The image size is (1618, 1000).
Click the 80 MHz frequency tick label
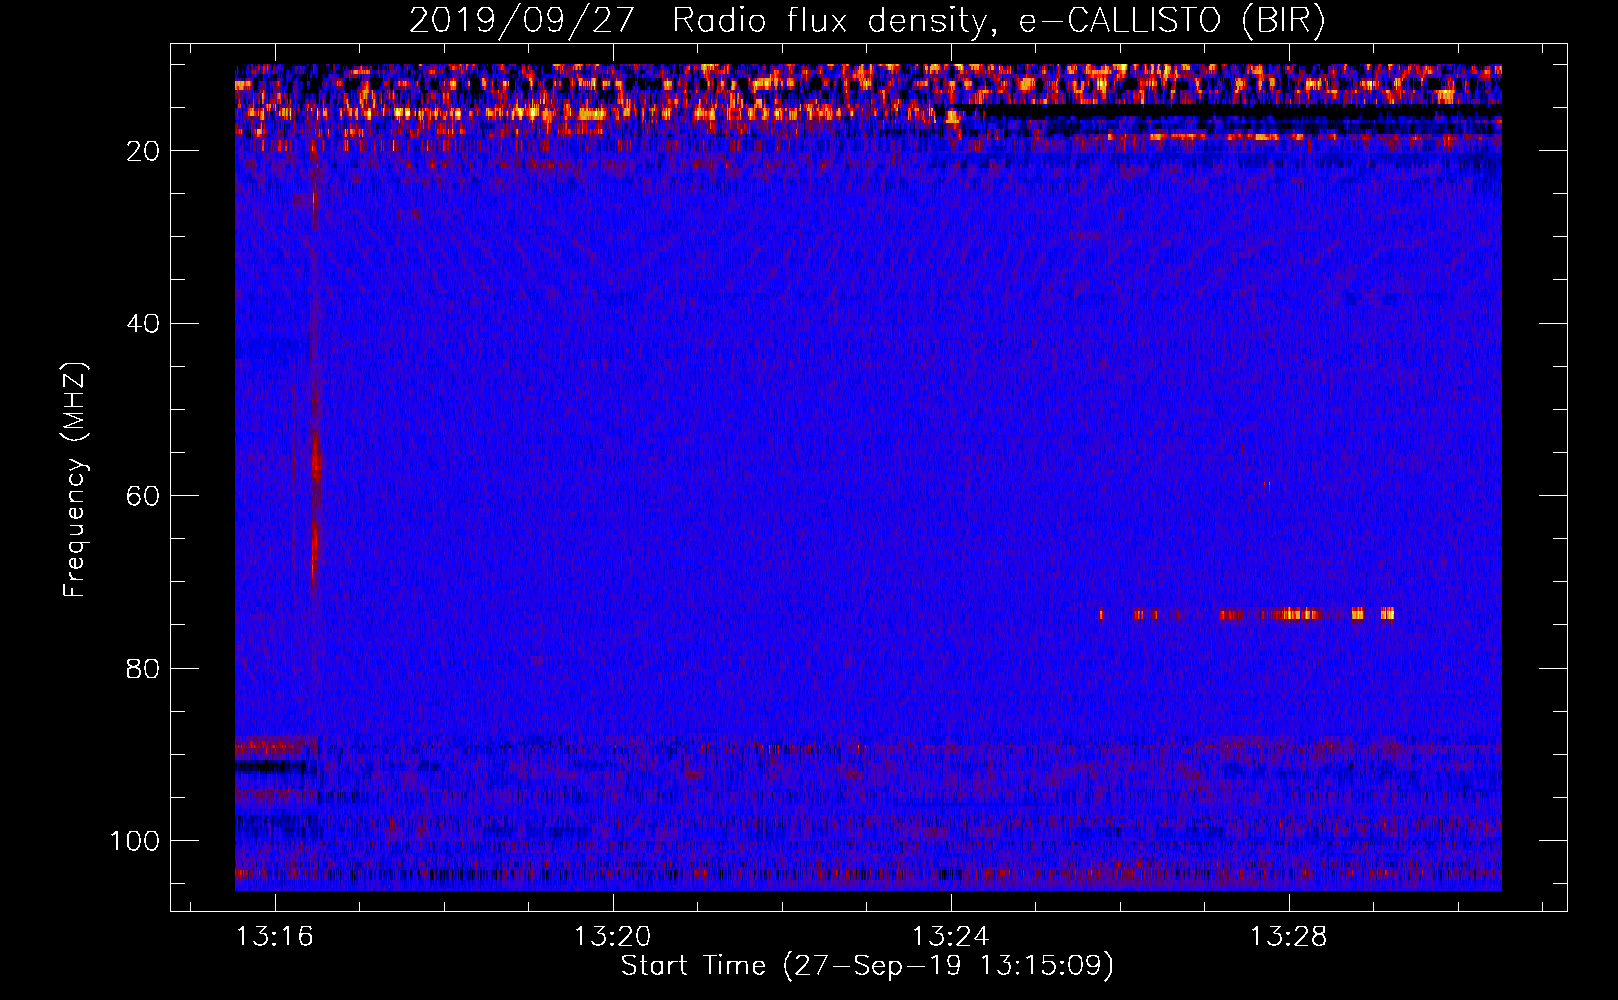tap(143, 668)
